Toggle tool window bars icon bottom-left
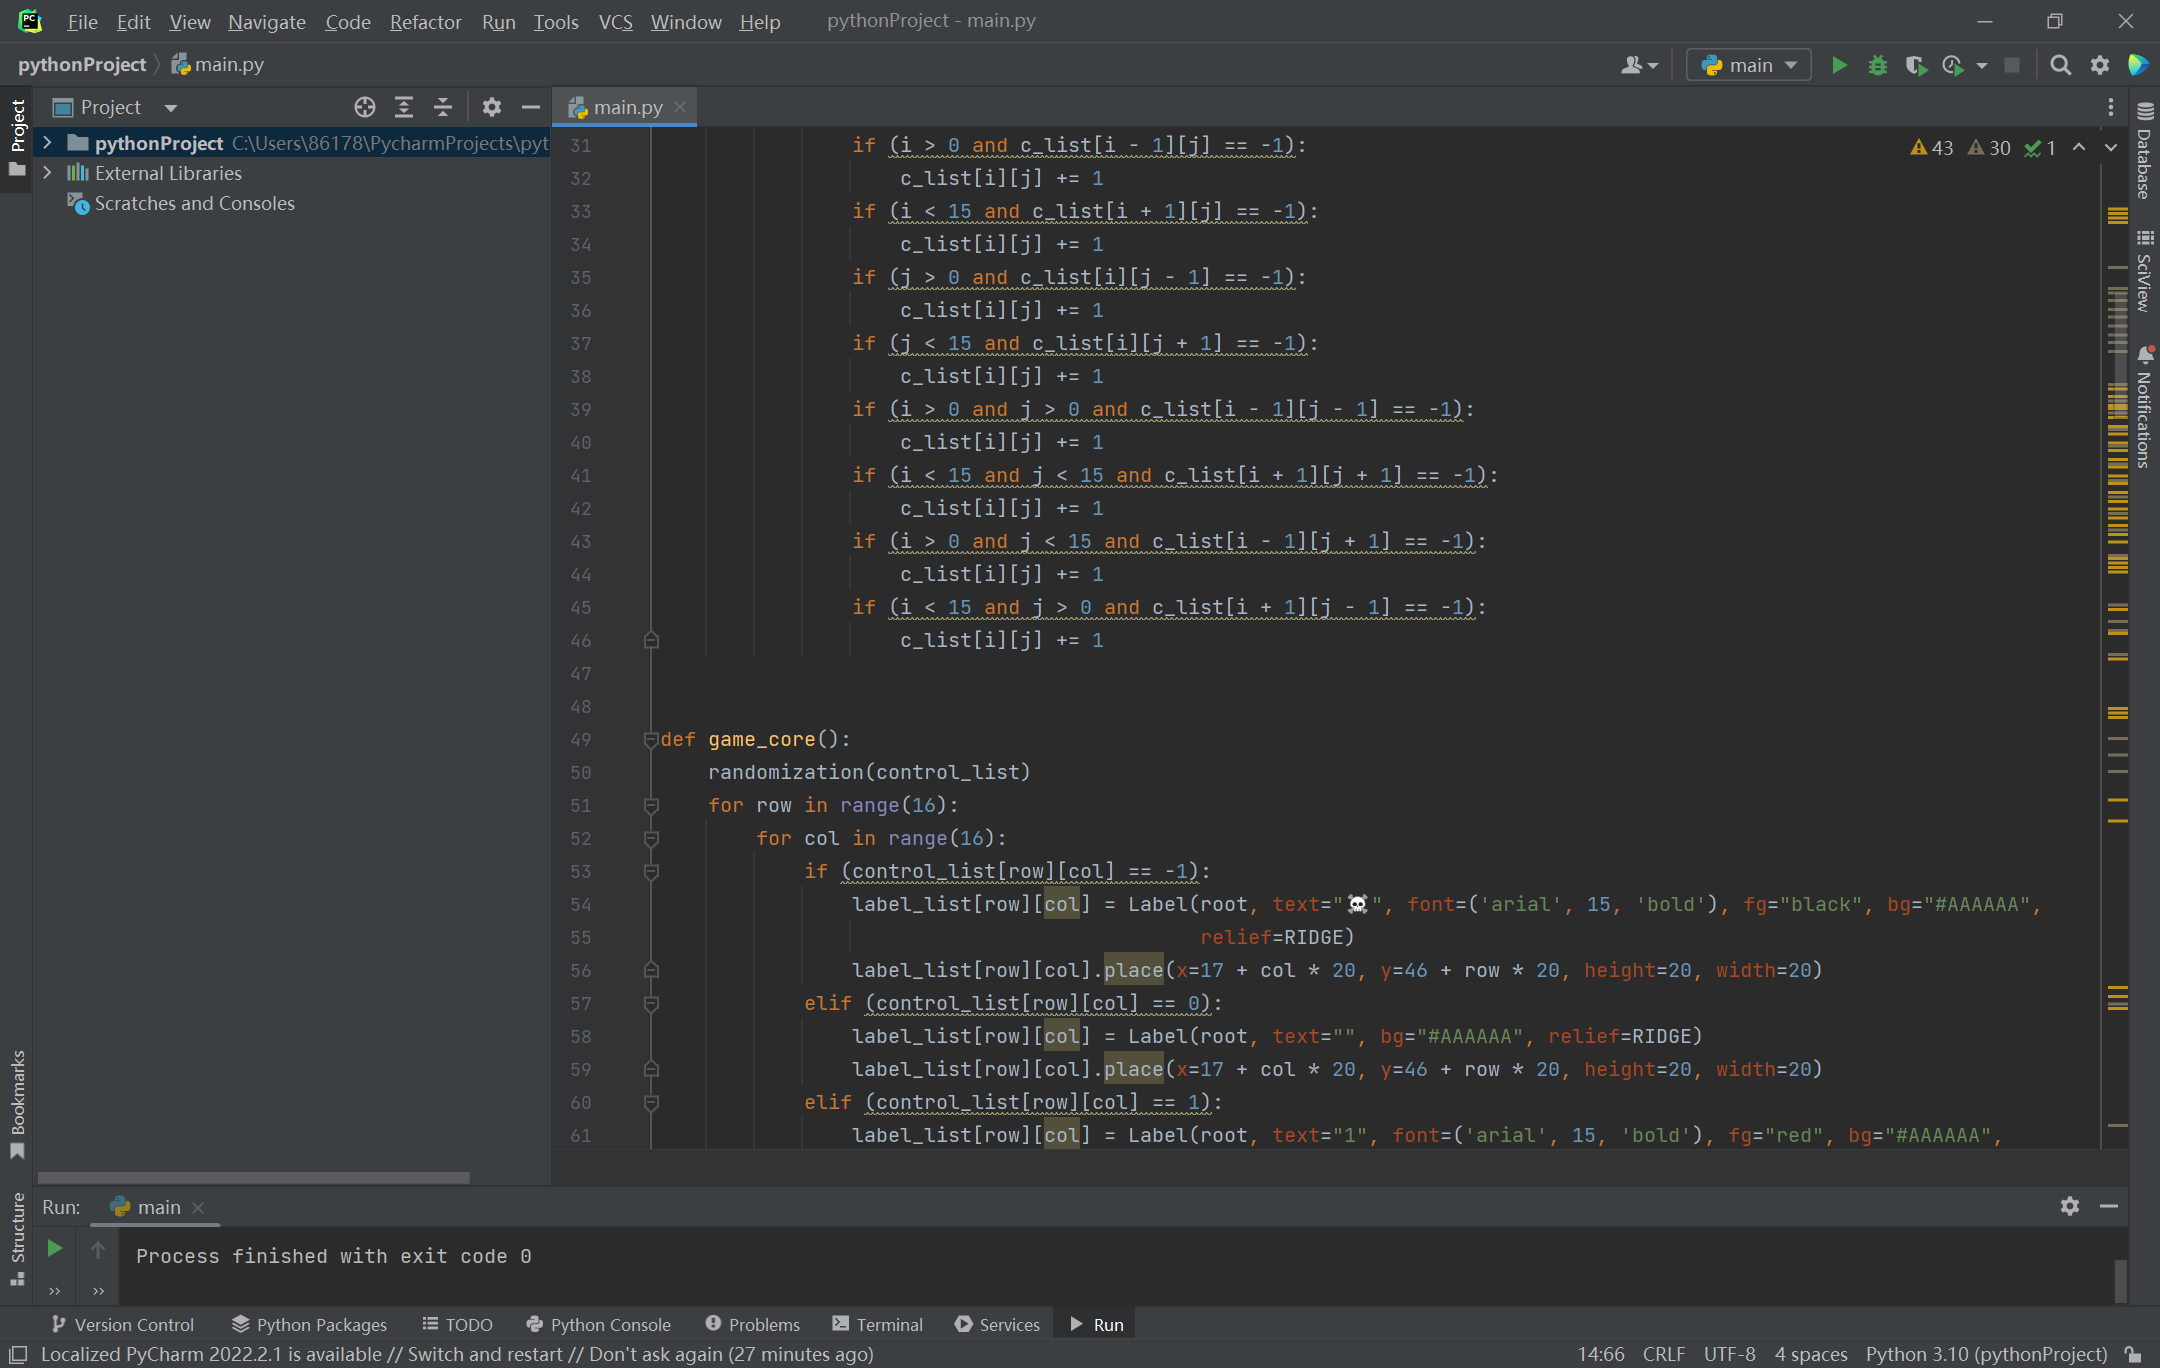Image resolution: width=2160 pixels, height=1368 pixels. [x=17, y=1354]
